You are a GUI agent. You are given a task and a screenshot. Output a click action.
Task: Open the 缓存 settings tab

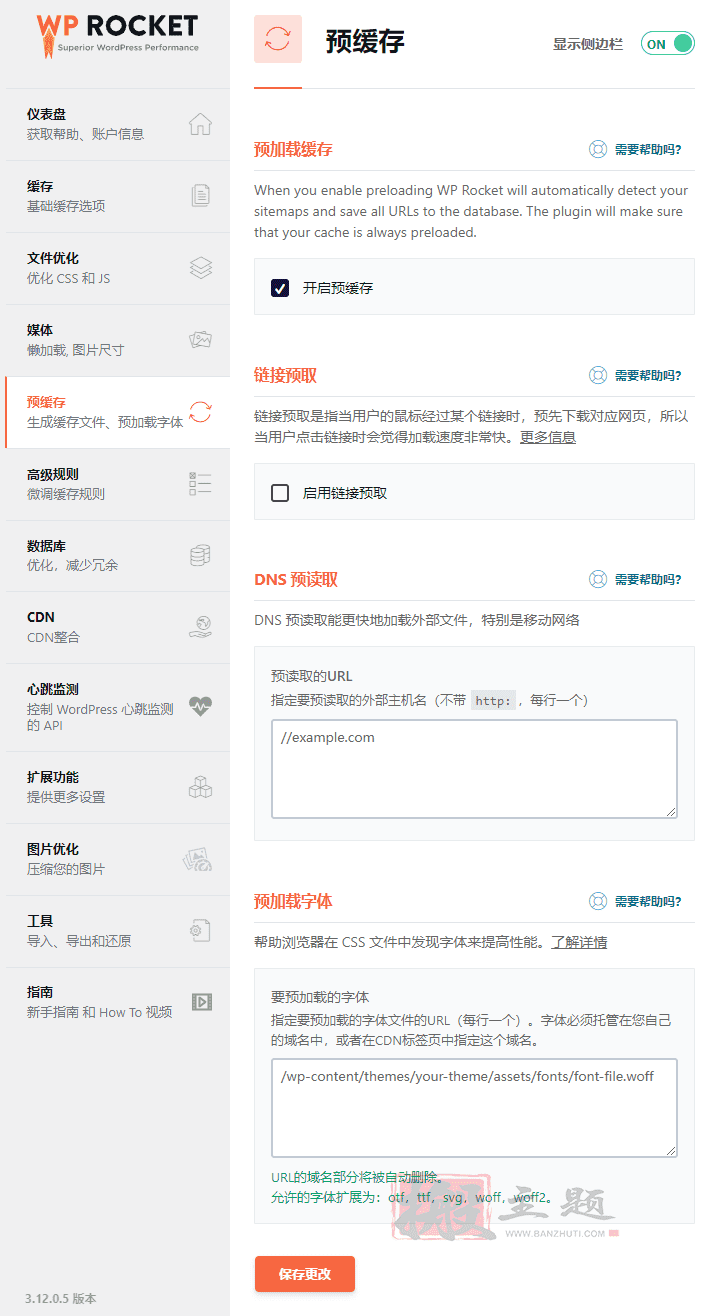point(117,196)
